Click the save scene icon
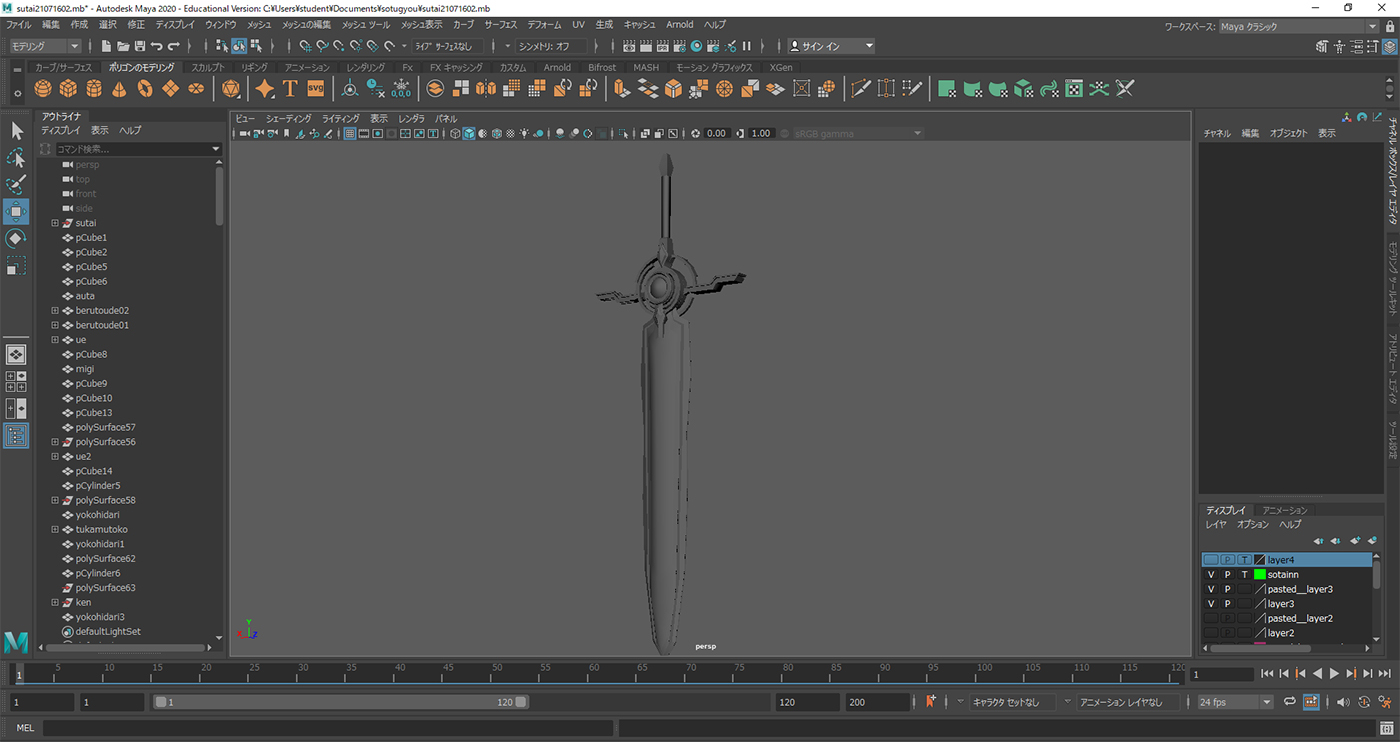 (140, 46)
